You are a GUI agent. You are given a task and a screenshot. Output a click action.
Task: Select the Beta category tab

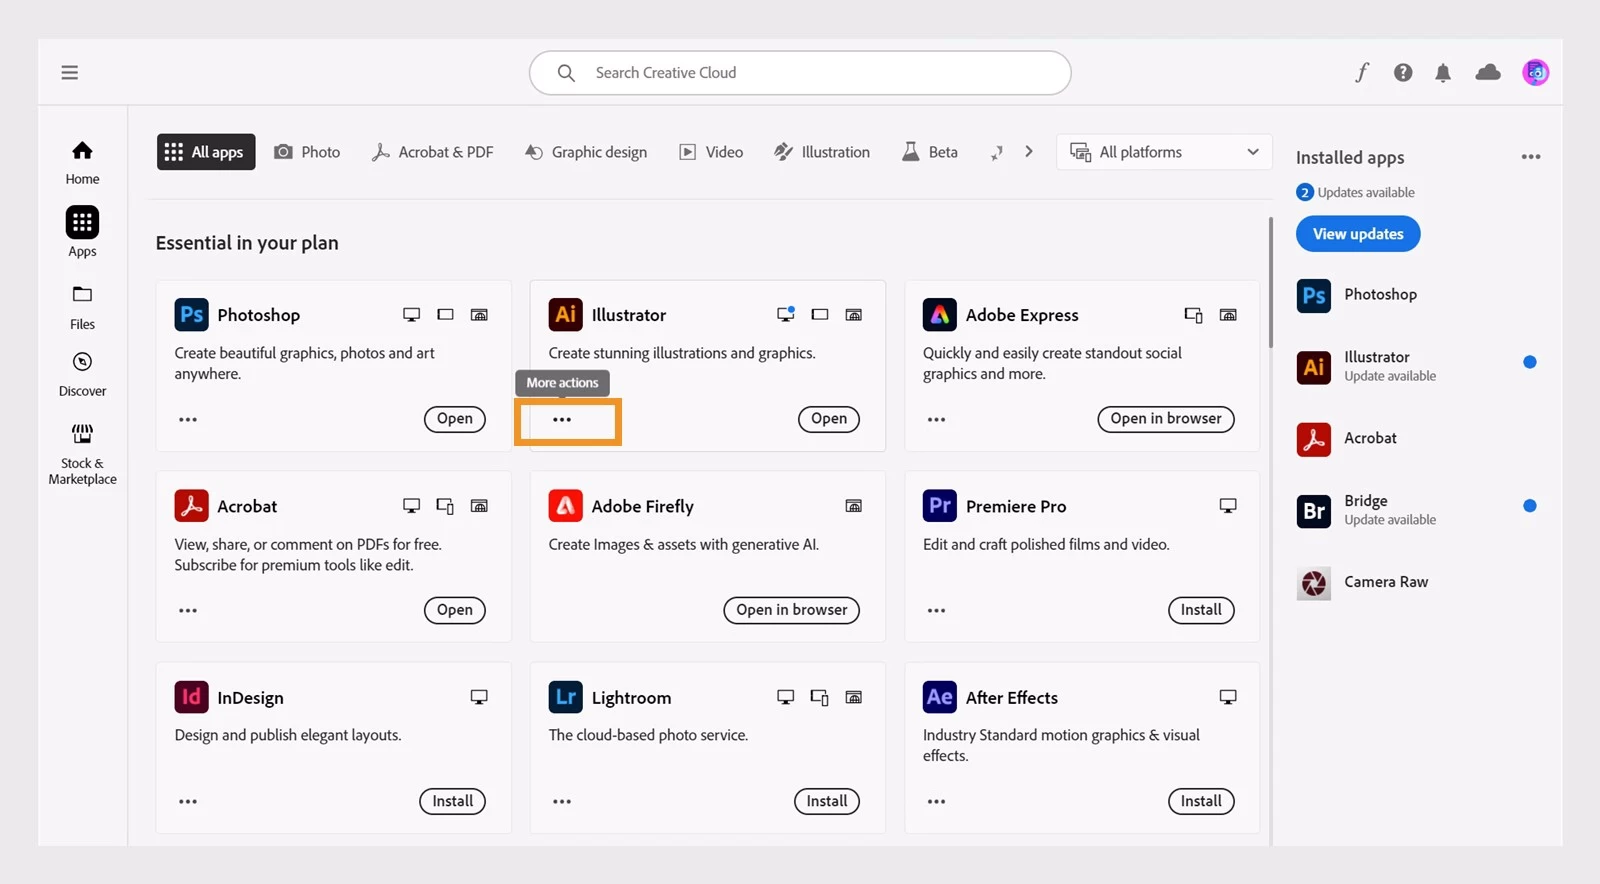pos(930,152)
